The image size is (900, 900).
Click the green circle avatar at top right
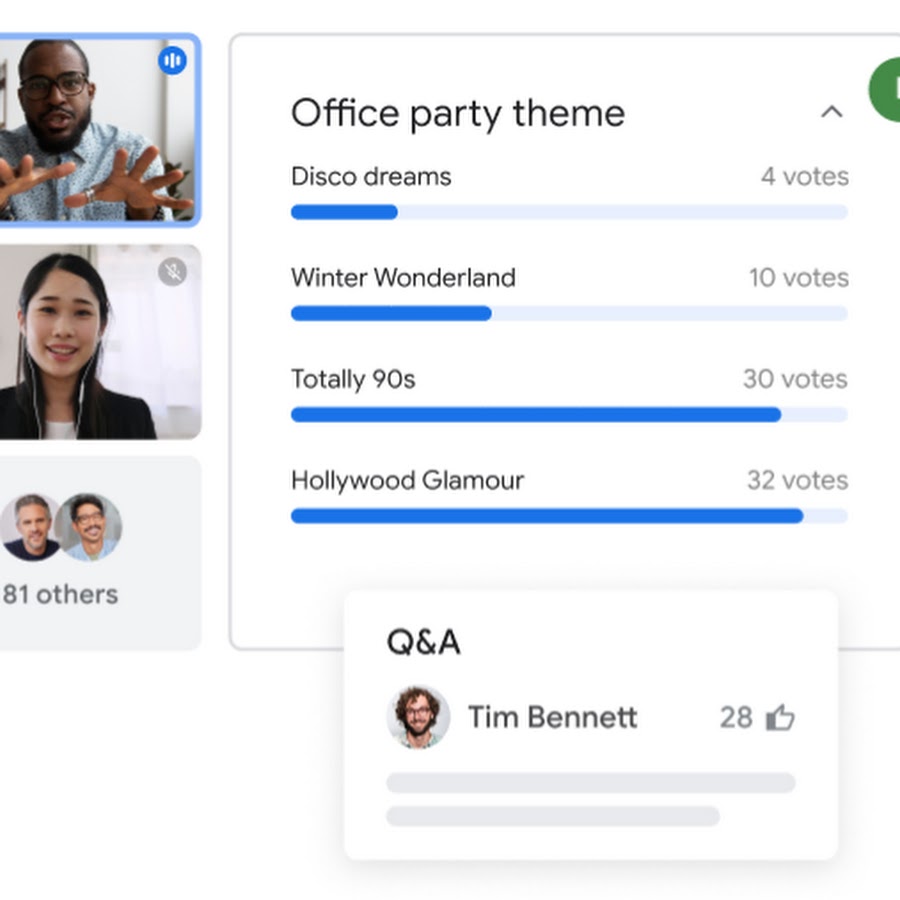point(884,90)
